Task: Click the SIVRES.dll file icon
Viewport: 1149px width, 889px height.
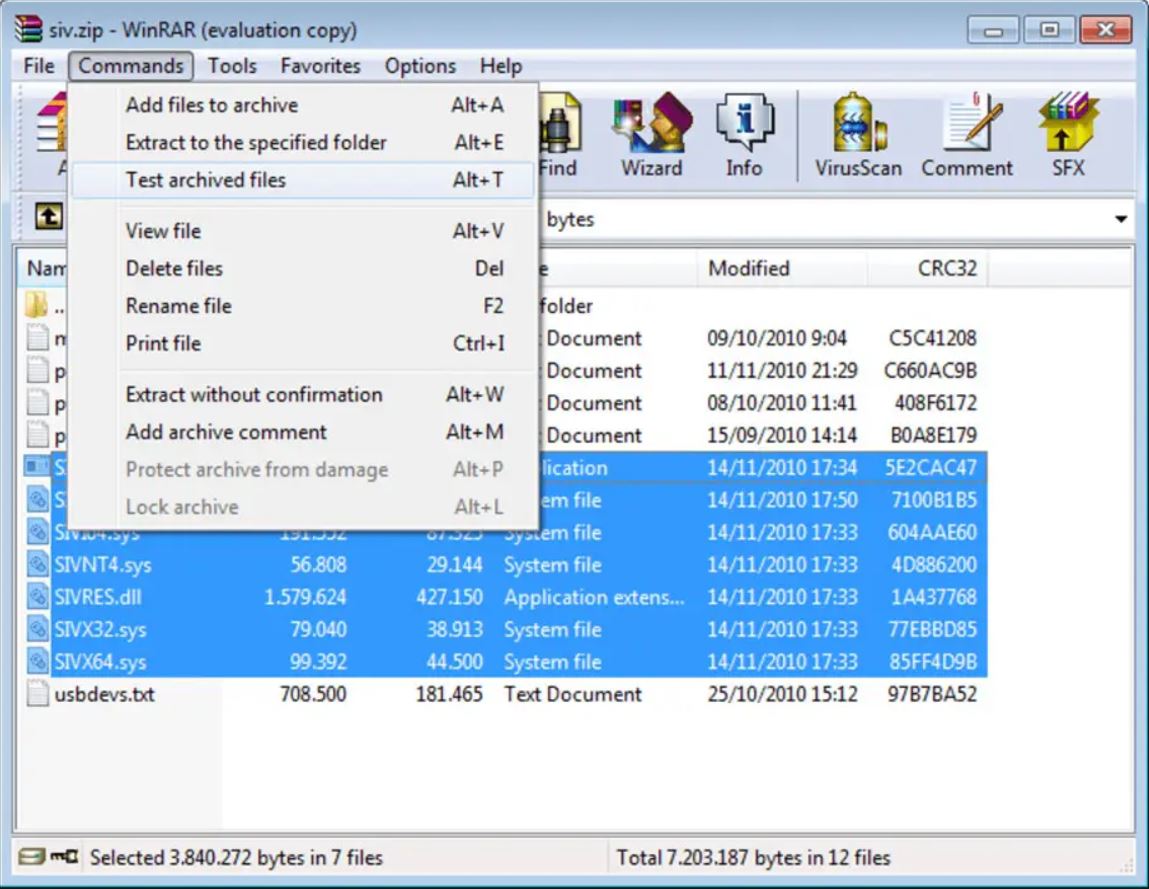Action: [37, 597]
